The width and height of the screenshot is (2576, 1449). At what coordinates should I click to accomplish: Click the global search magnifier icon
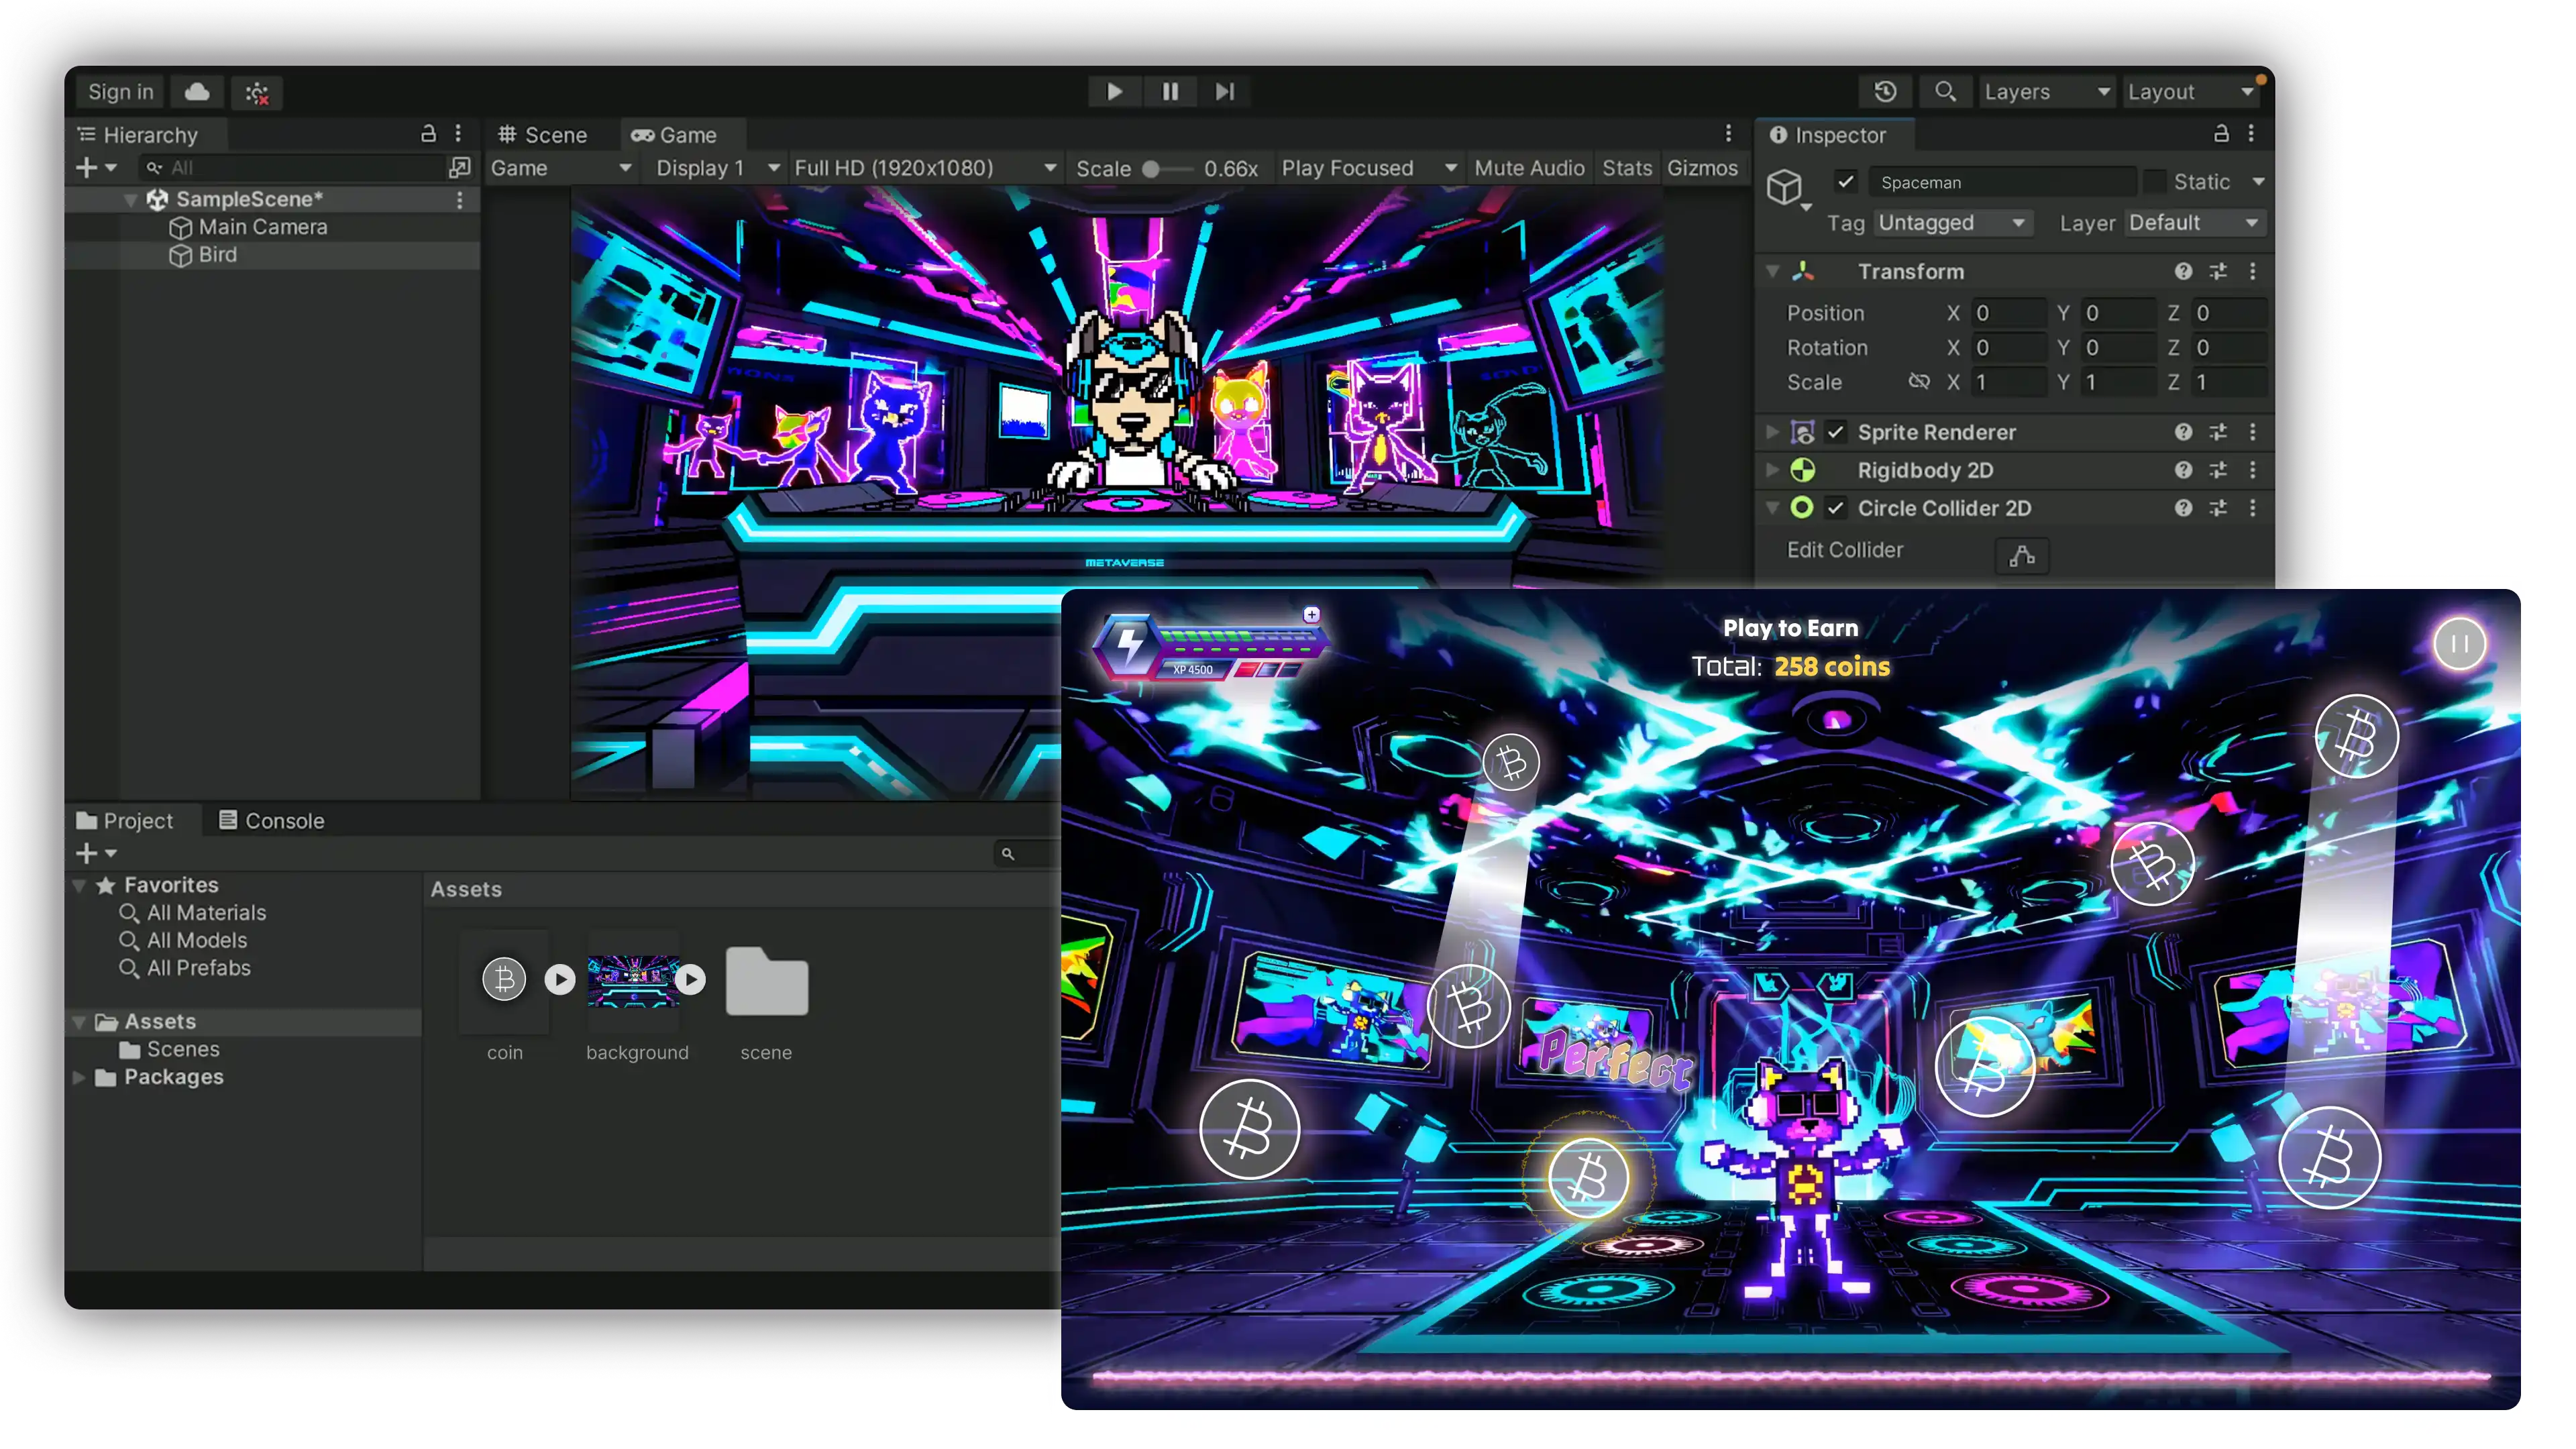point(1945,92)
